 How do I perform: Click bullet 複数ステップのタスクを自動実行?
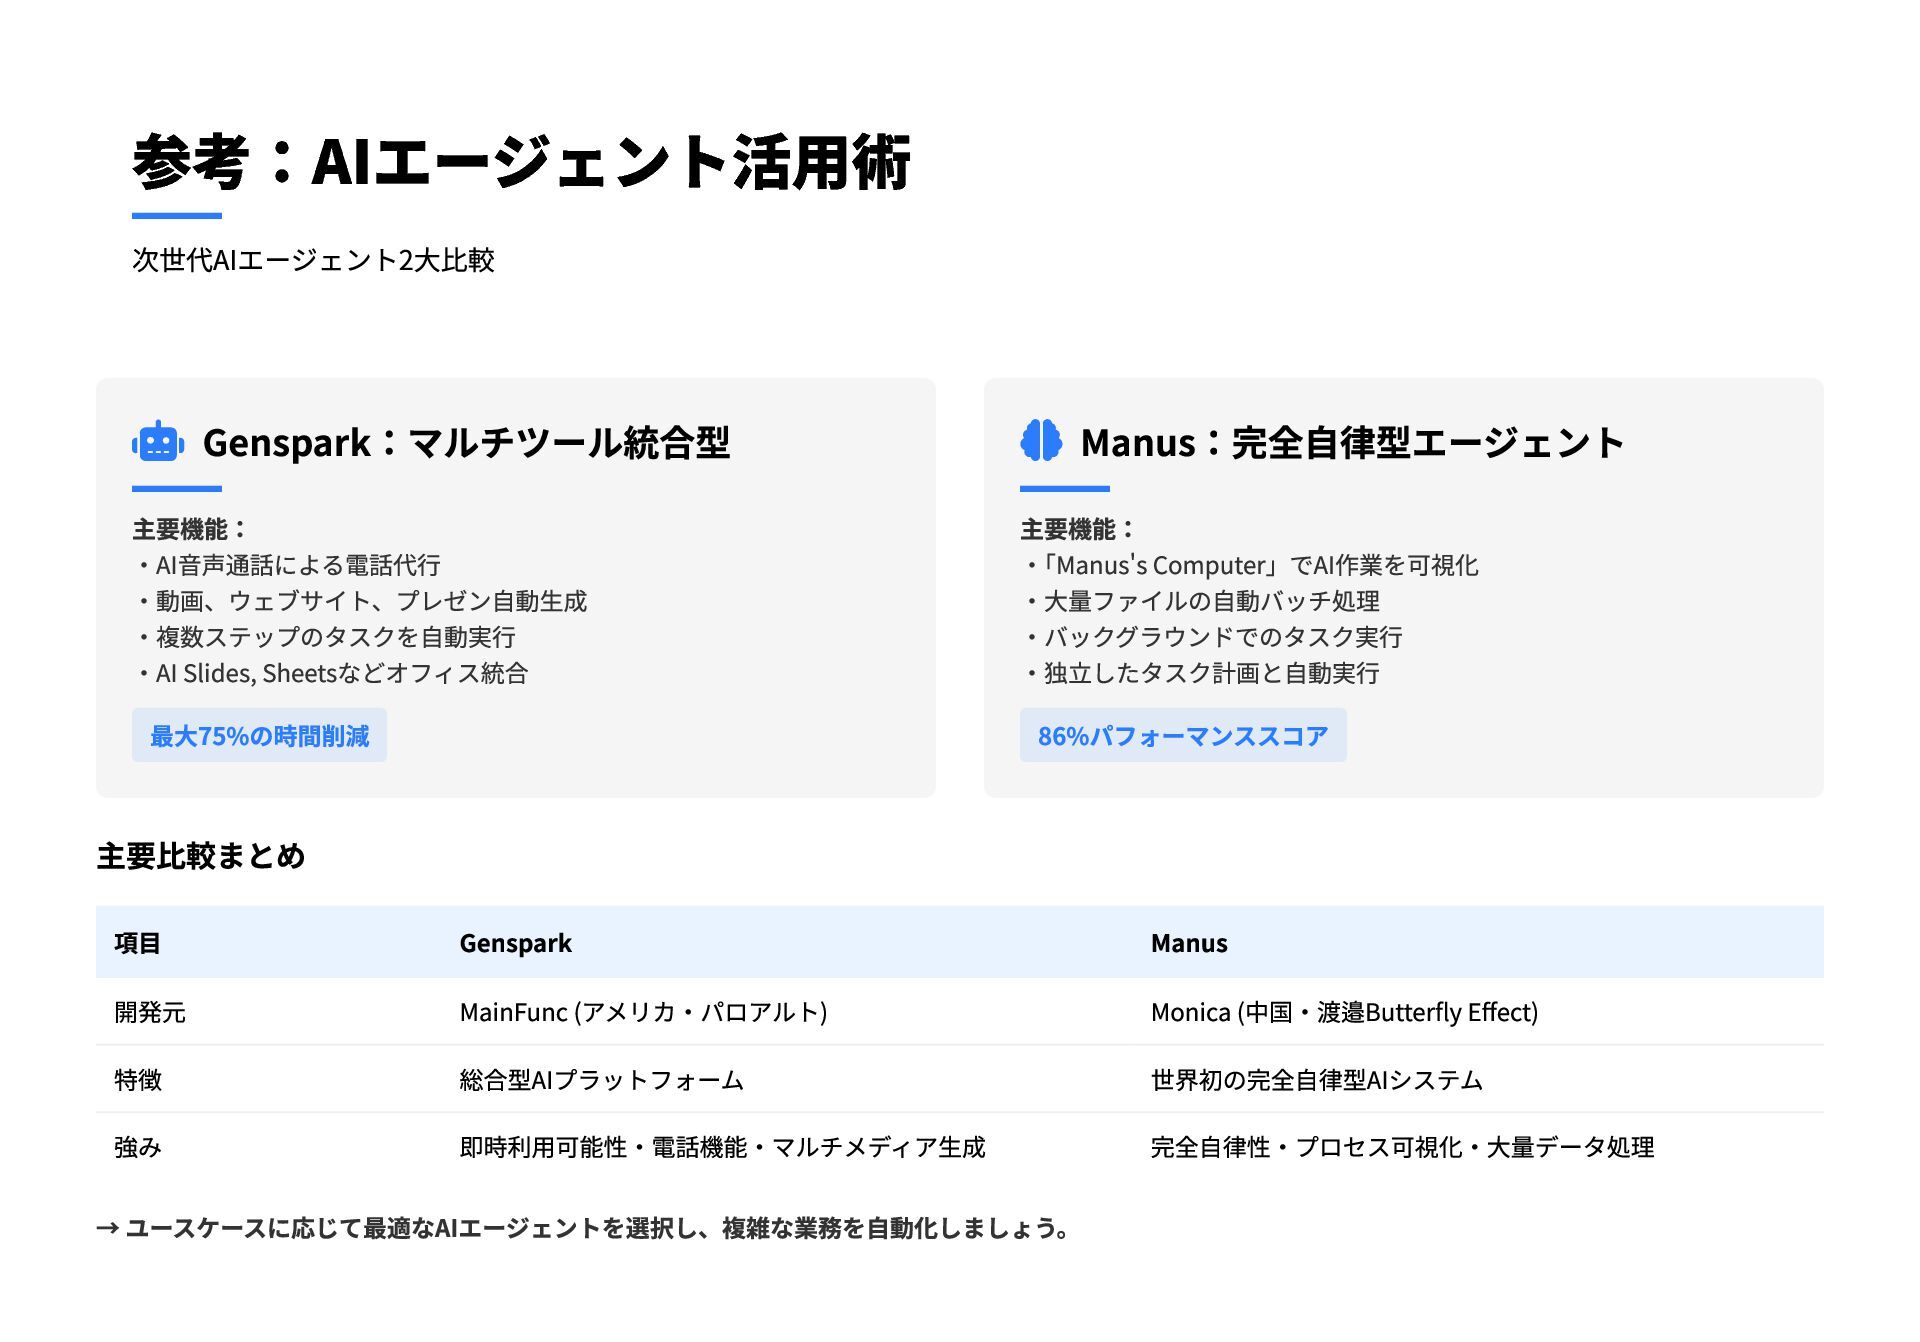coord(324,637)
